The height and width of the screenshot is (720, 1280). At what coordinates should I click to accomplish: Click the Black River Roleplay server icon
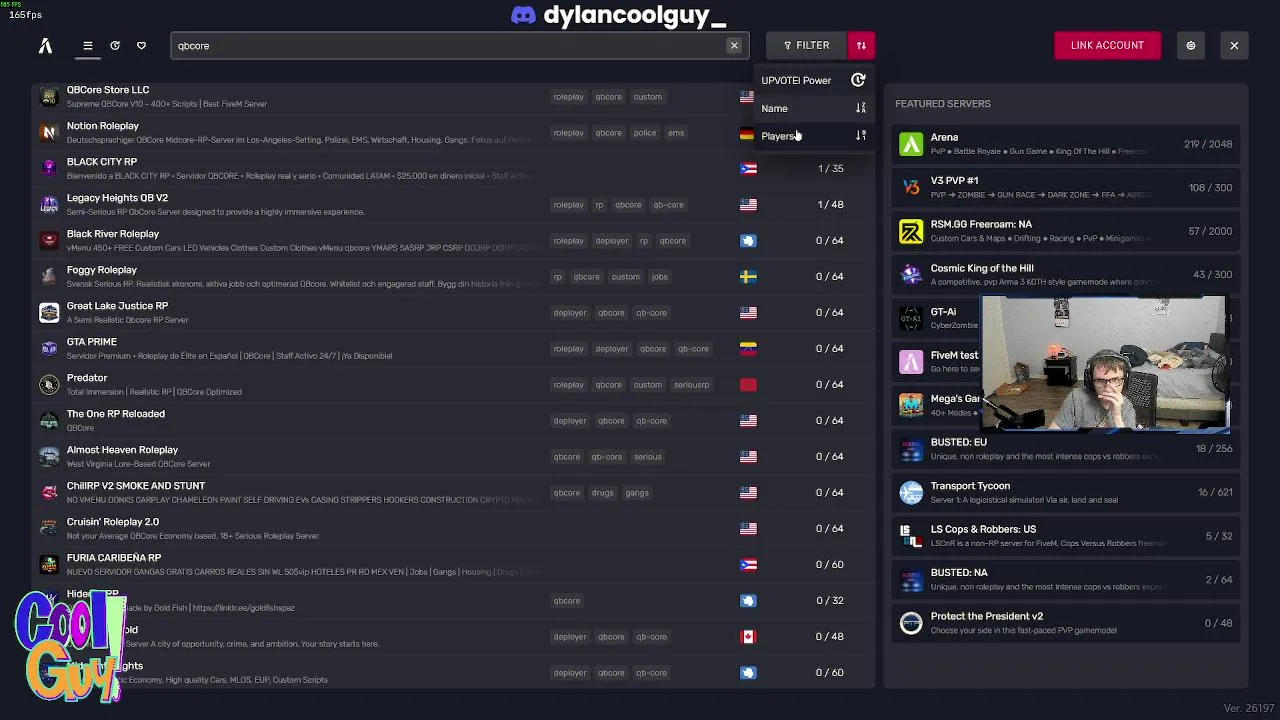click(49, 241)
